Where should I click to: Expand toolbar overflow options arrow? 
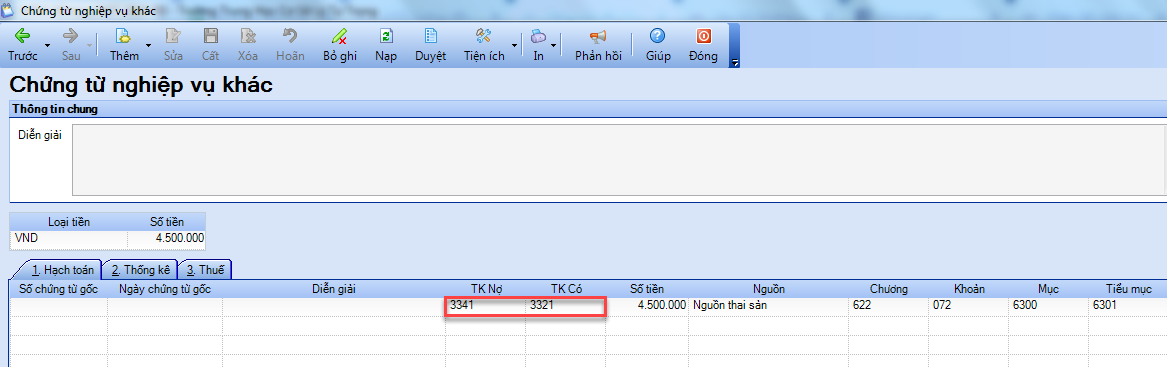[735, 63]
